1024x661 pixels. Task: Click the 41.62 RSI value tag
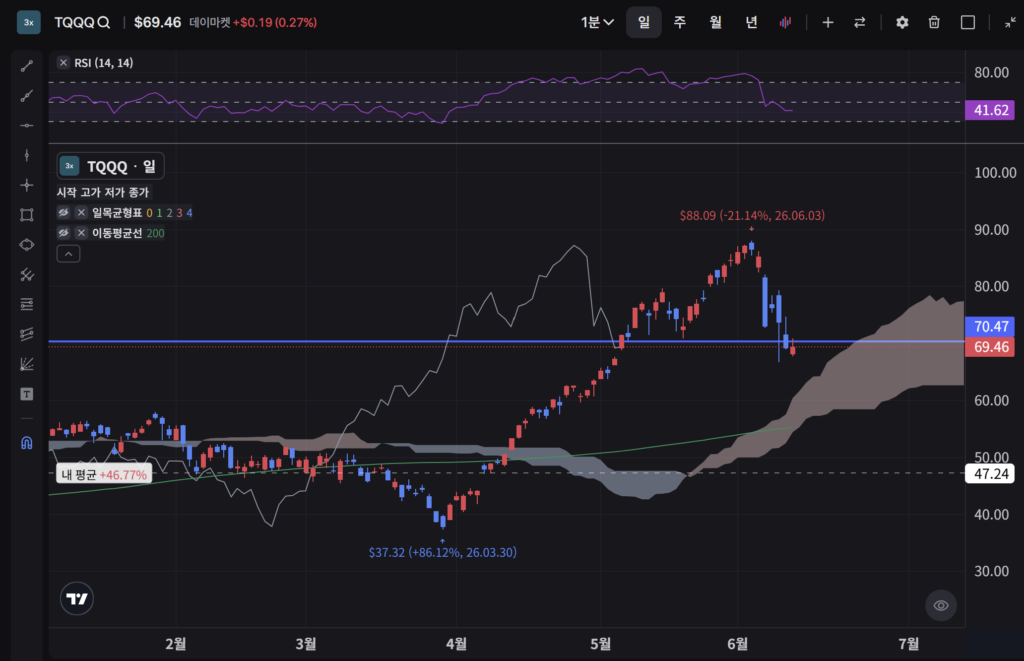tap(991, 110)
